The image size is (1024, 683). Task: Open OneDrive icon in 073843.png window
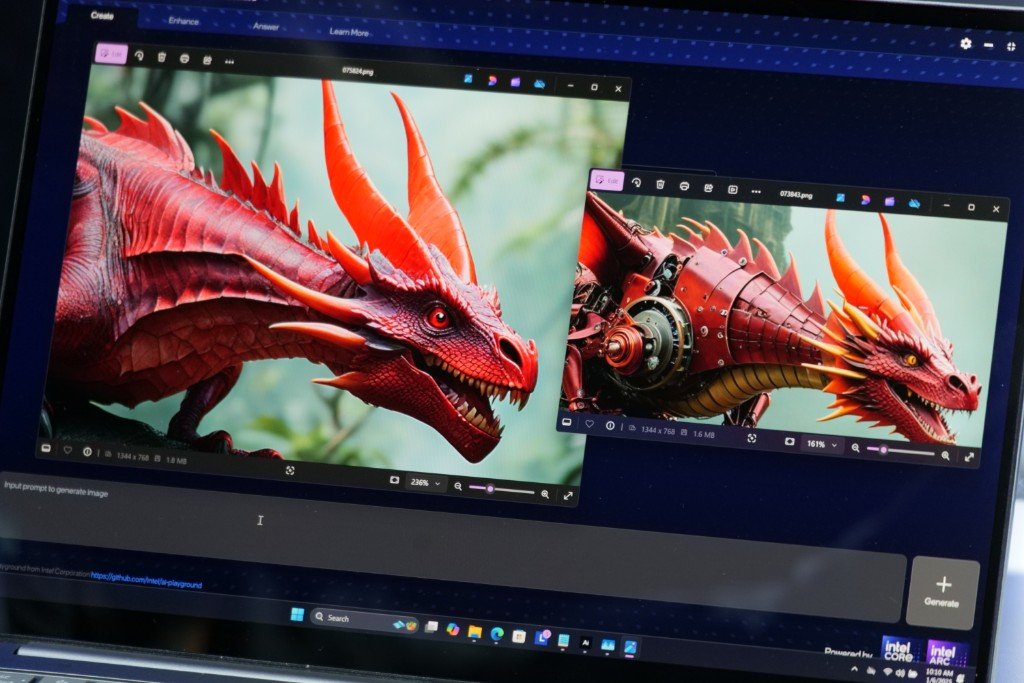pyautogui.click(x=914, y=203)
